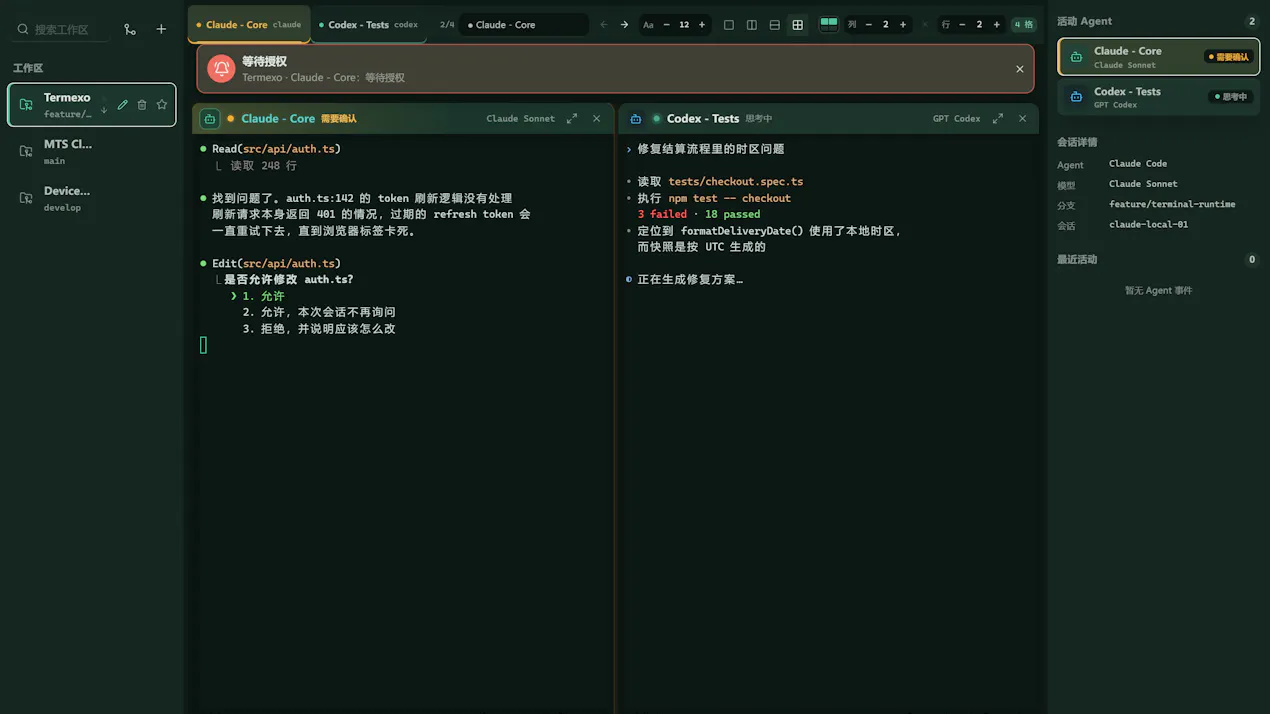Viewport: 1270px width, 714px height.
Task: Increase font size above 12
Action: (702, 24)
